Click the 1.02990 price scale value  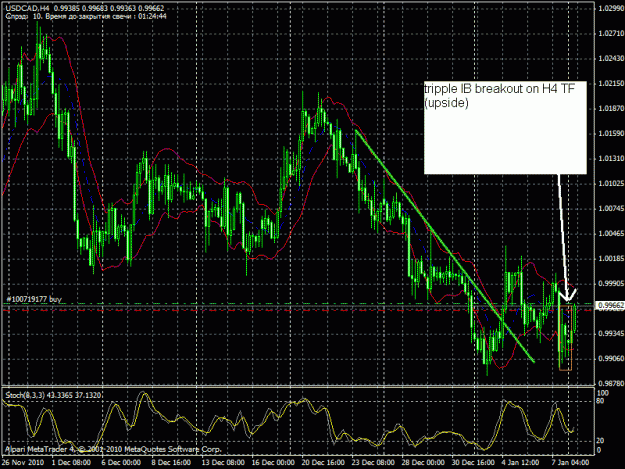point(611,8)
